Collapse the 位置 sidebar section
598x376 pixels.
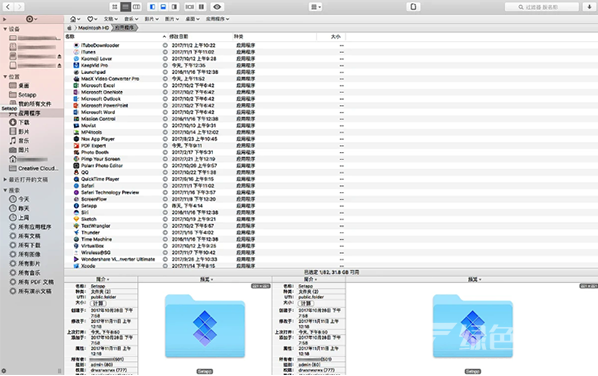click(x=5, y=77)
